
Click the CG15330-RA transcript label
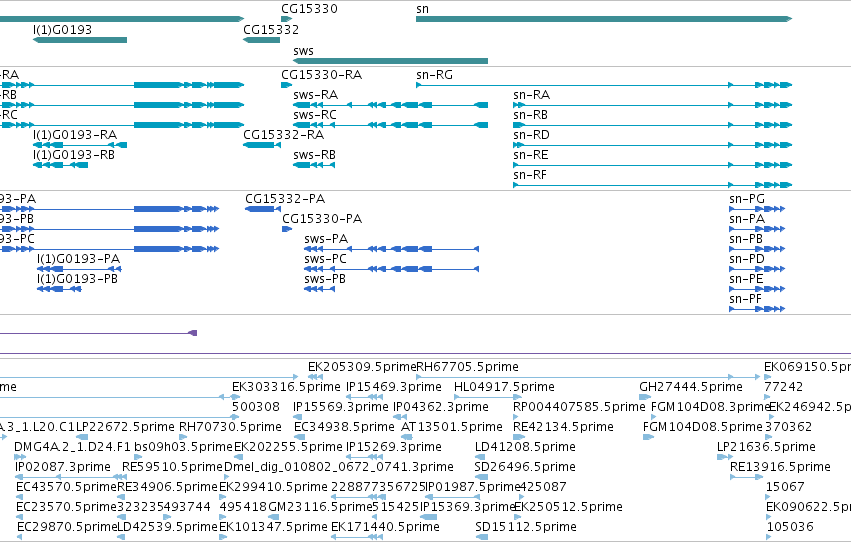321,75
